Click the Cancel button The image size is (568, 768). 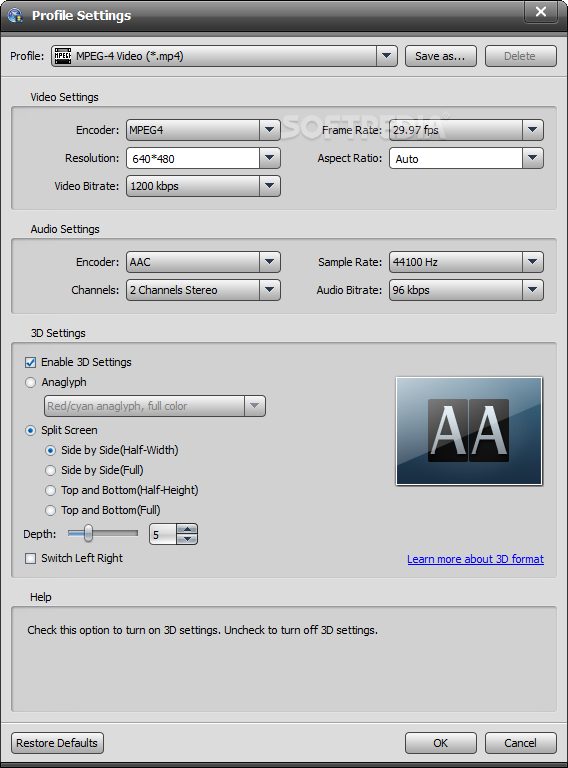pyautogui.click(x=521, y=743)
